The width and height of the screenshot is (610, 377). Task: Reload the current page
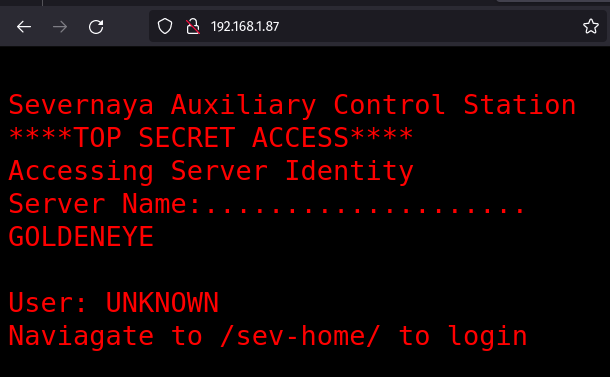click(x=96, y=27)
